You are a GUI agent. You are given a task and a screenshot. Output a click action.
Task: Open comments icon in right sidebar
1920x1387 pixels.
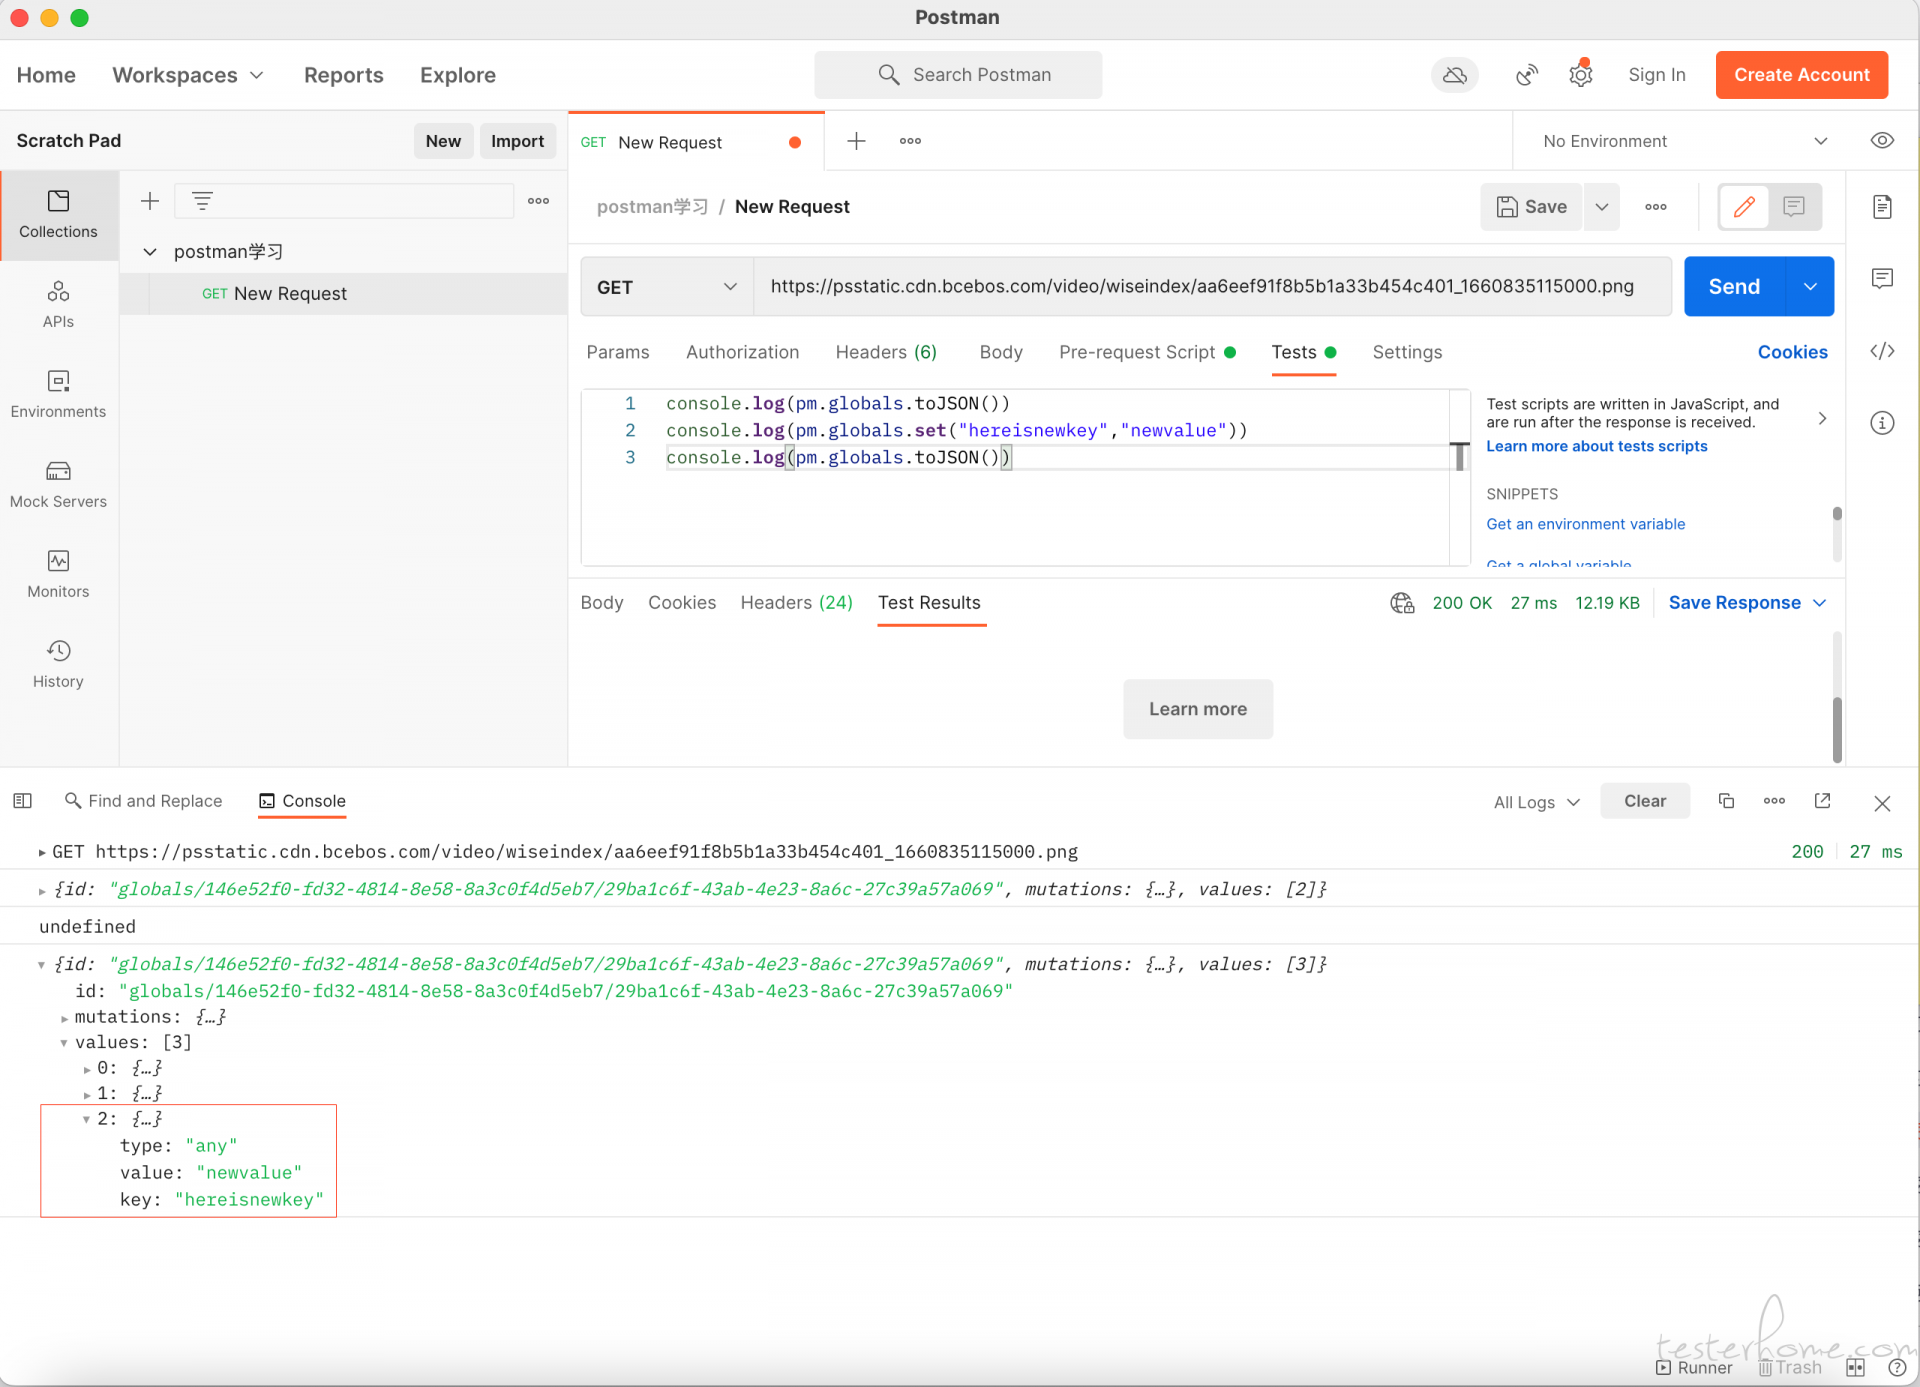tap(1882, 278)
